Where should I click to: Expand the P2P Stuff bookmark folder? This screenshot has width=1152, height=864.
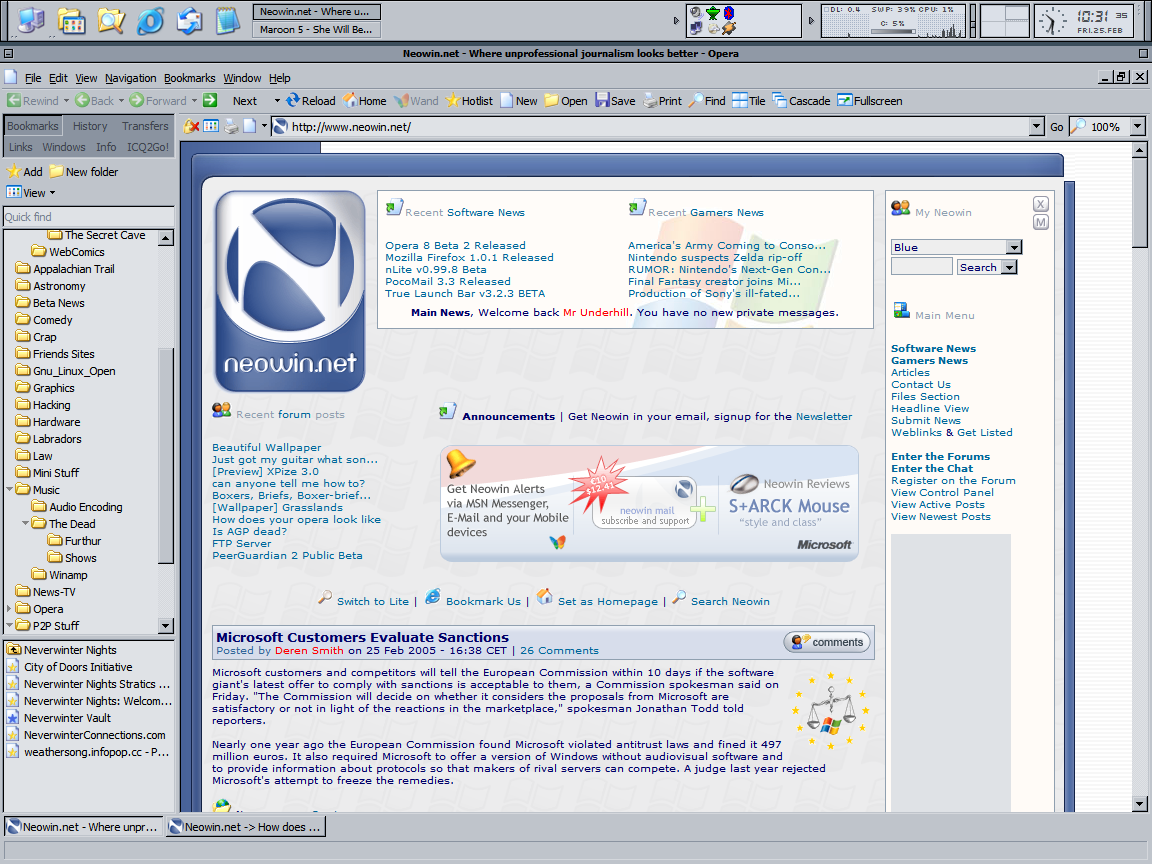[10, 626]
